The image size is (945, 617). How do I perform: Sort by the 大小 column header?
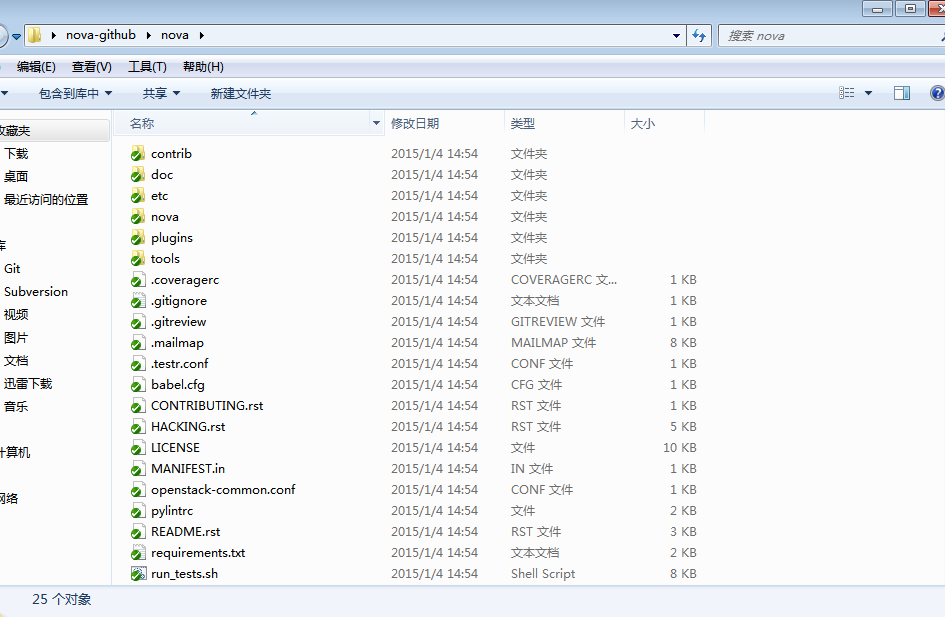tap(642, 123)
